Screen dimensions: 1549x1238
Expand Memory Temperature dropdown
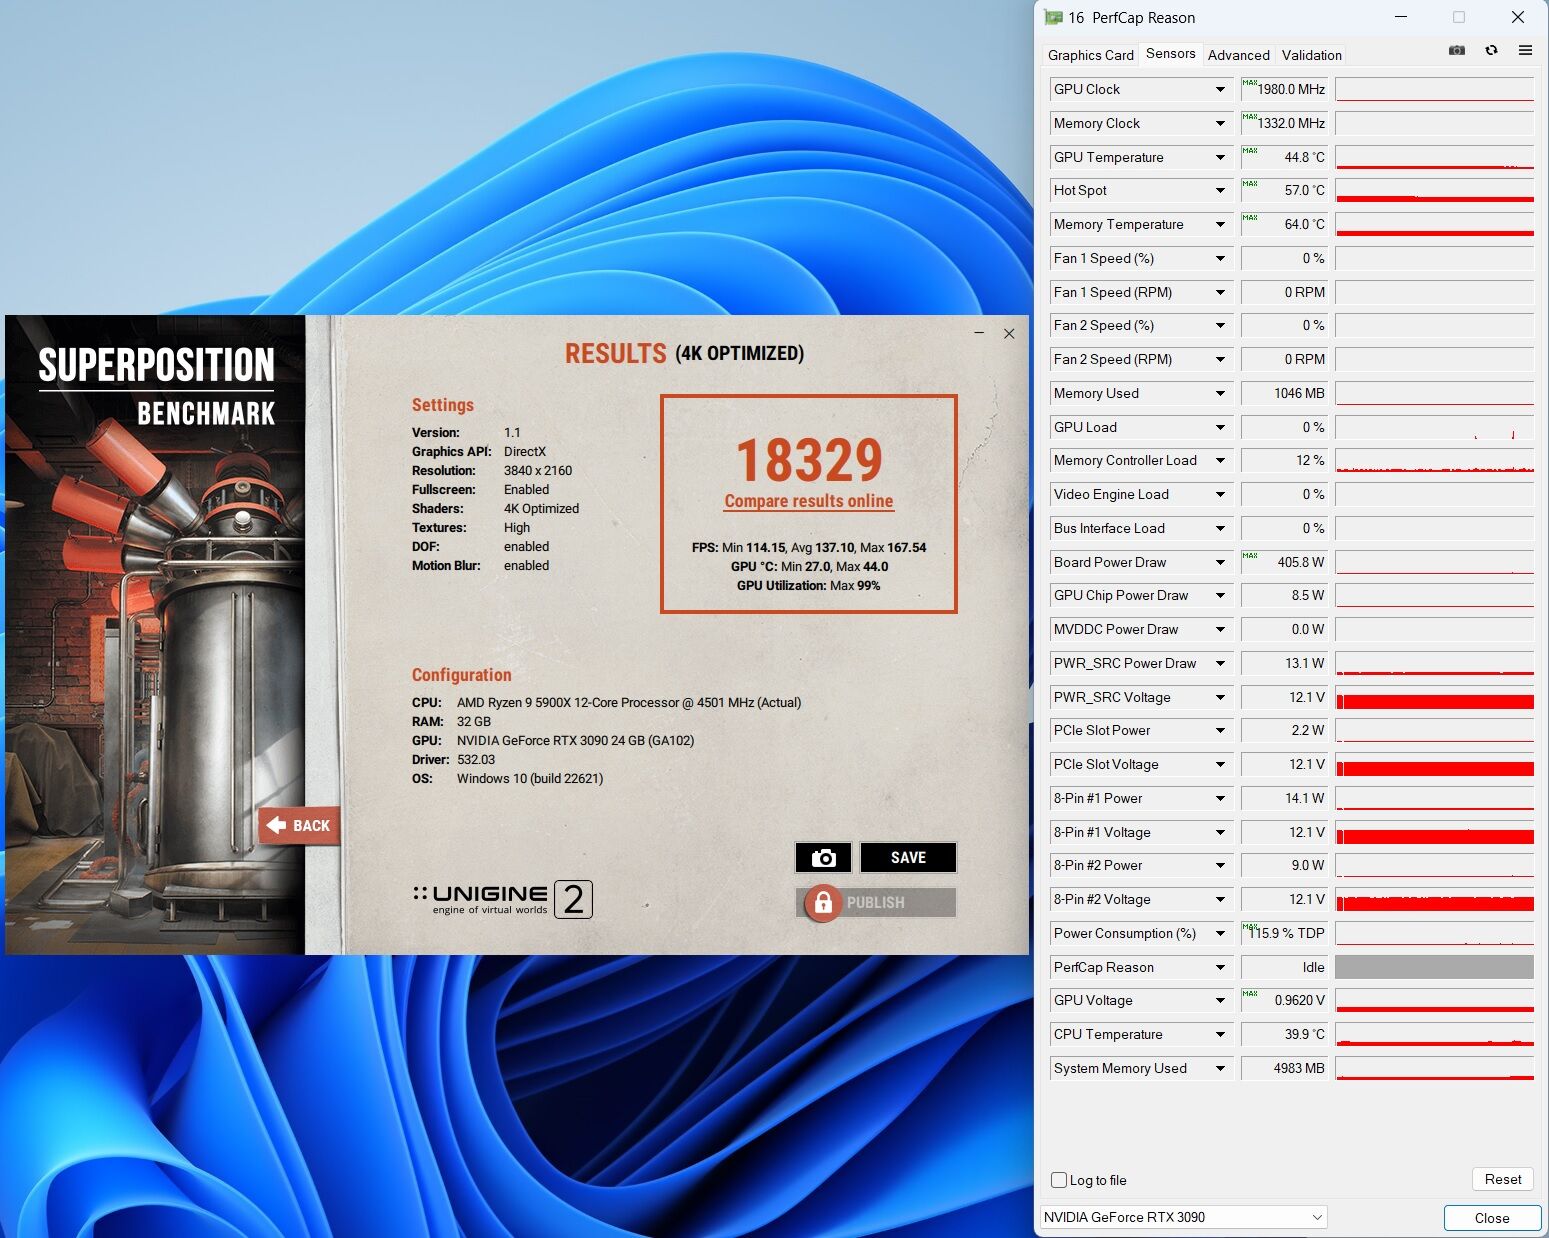click(1220, 224)
